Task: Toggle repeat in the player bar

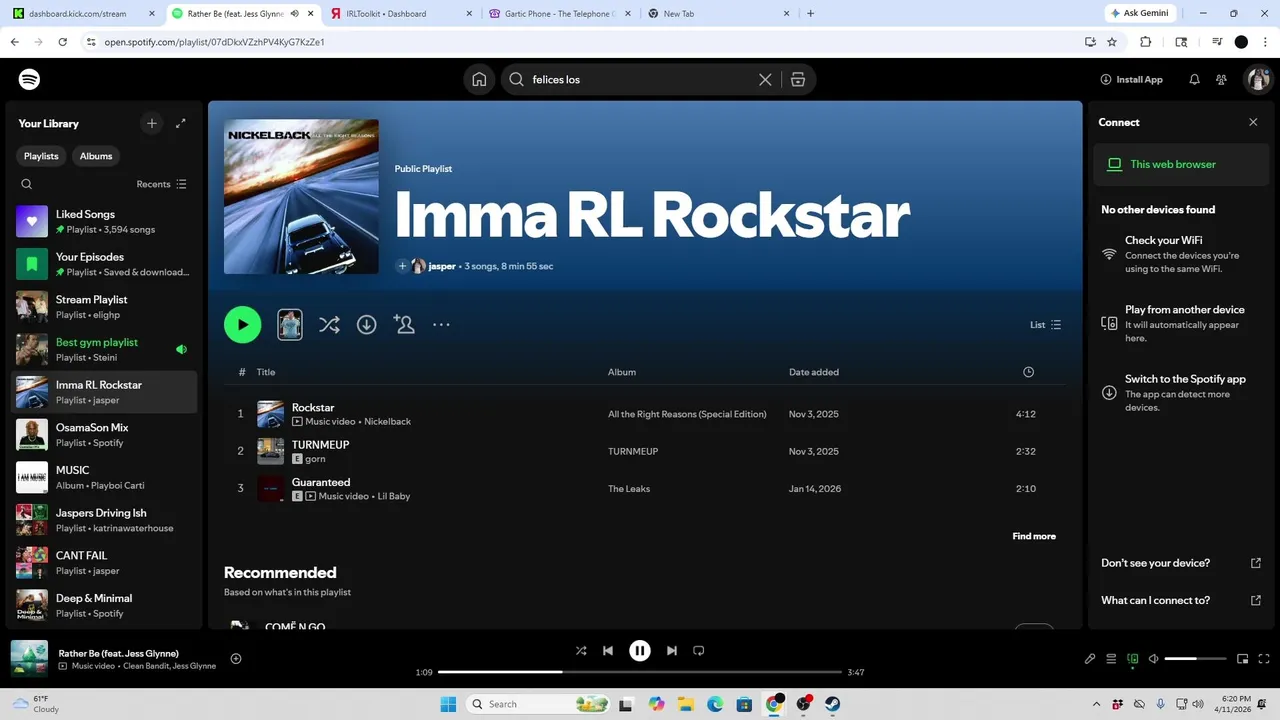Action: (699, 650)
